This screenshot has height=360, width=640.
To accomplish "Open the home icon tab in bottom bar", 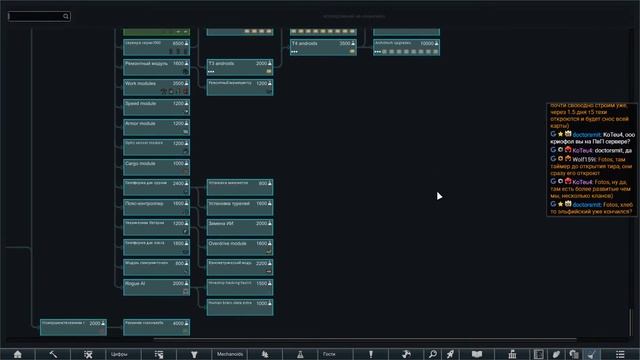I will (18, 354).
